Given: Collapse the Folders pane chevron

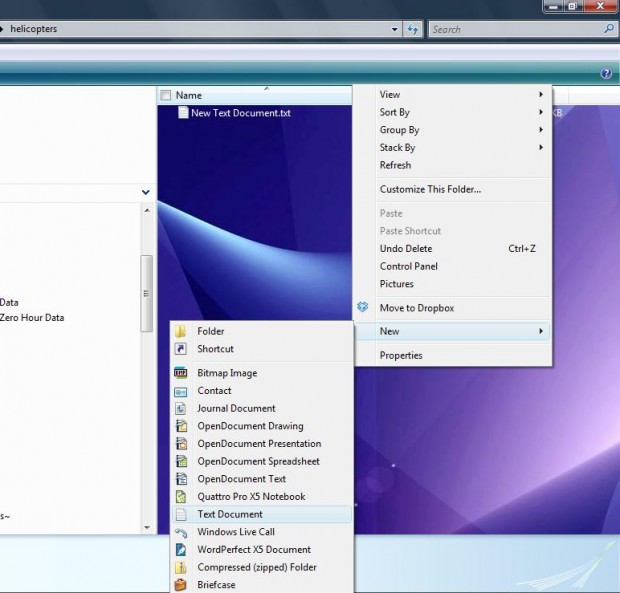Looking at the screenshot, I should [146, 192].
